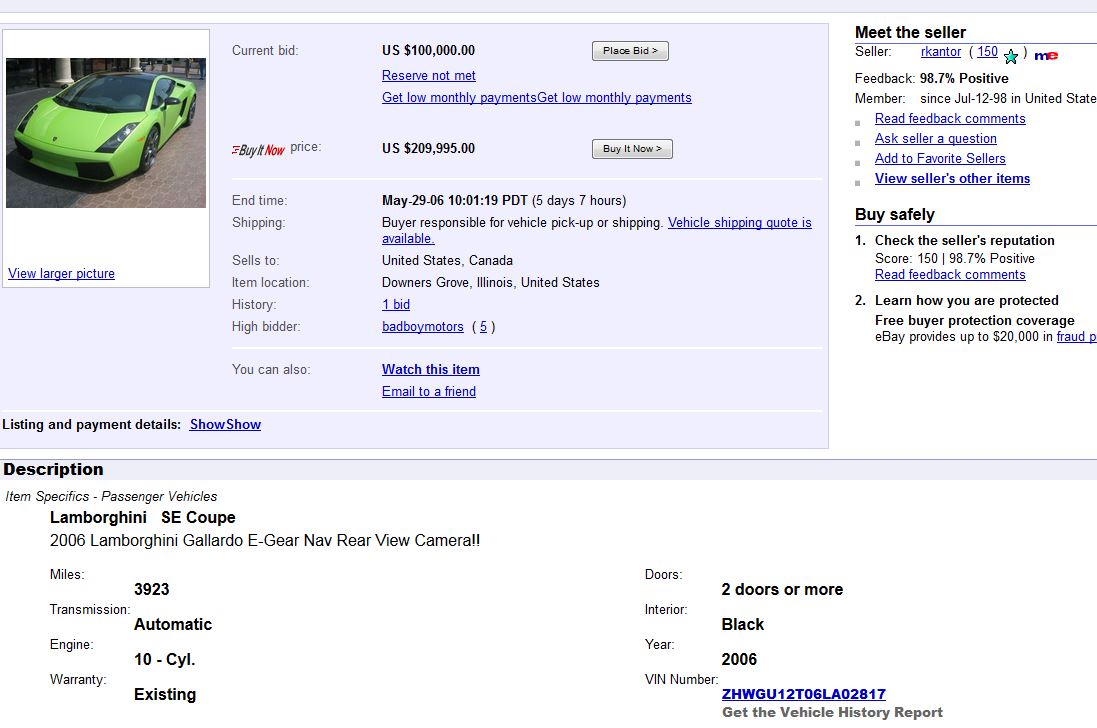Click View larger picture link

(62, 273)
